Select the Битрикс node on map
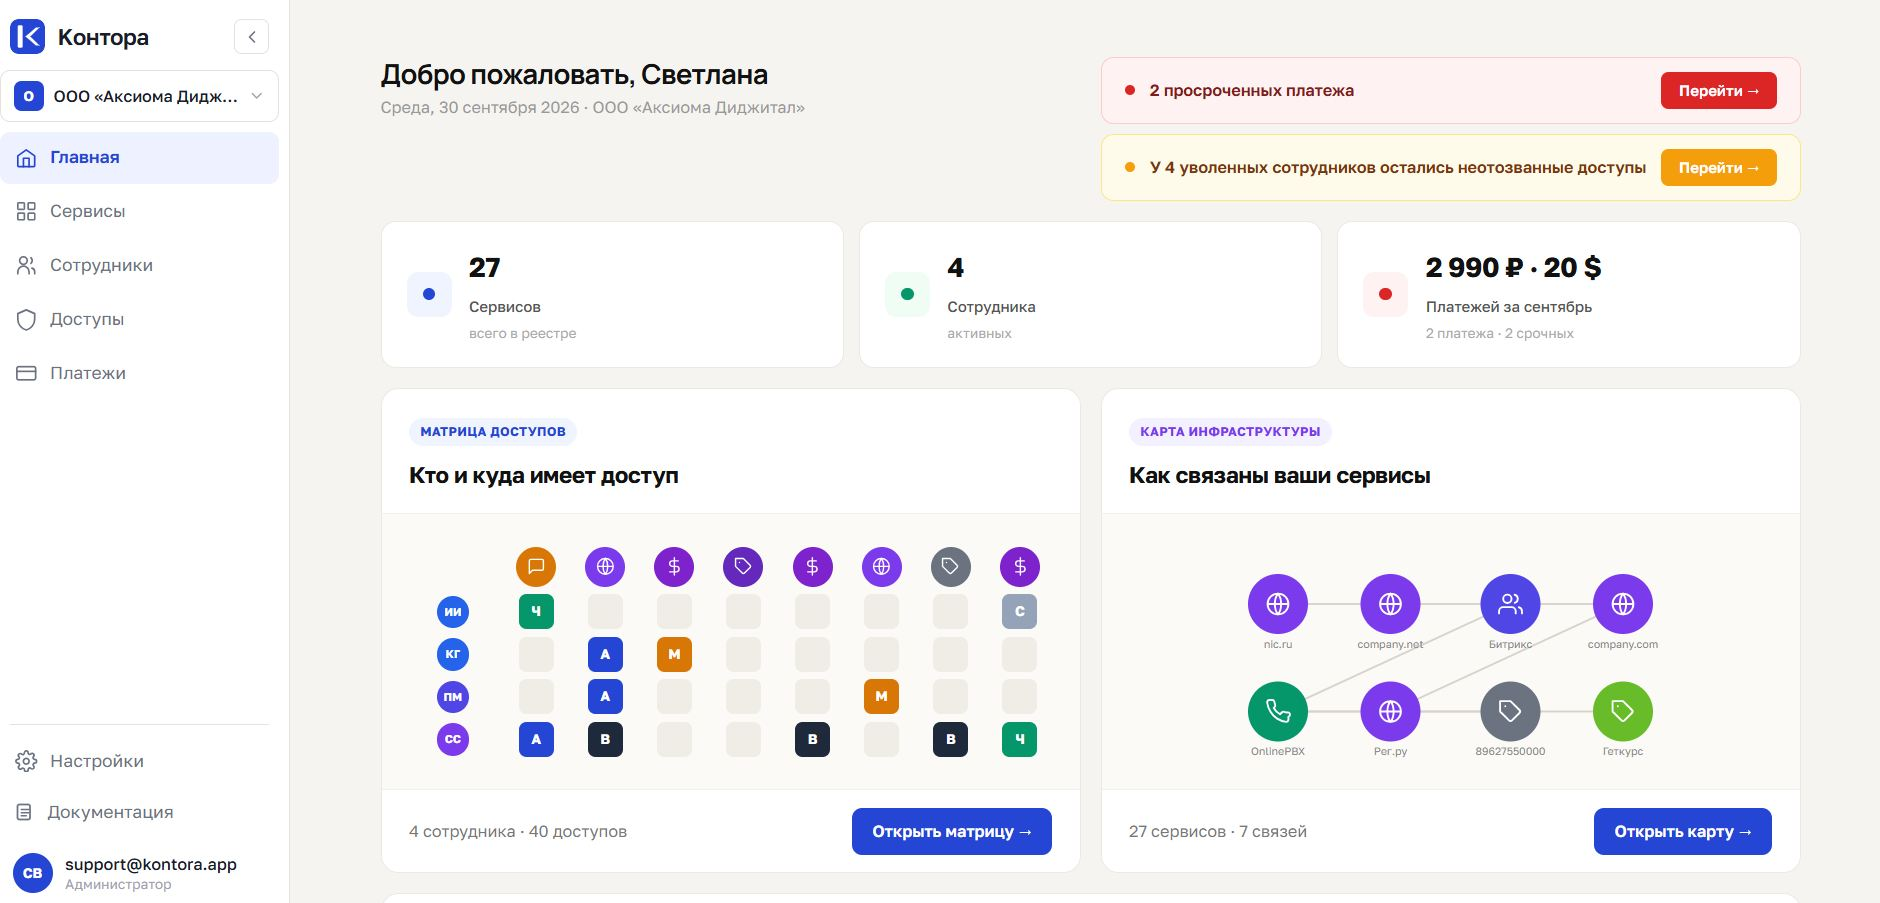1880x903 pixels. (x=1510, y=604)
